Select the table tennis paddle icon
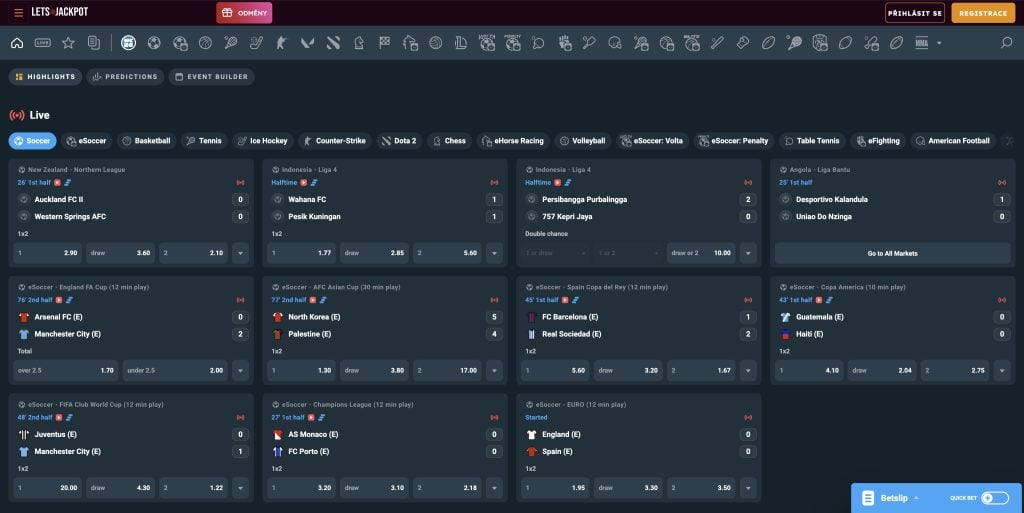Screen dimensions: 1024x513 click(x=538, y=43)
